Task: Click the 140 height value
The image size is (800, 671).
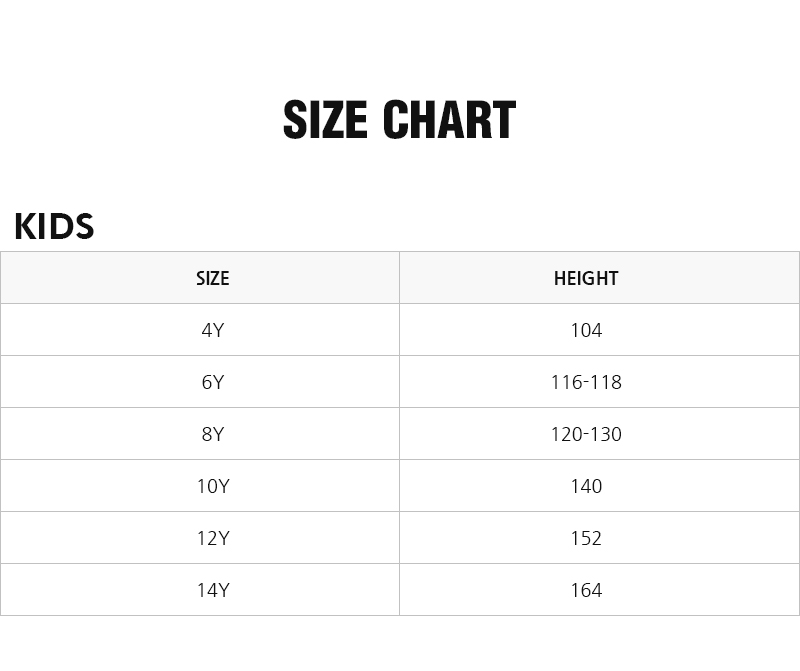Action: tap(586, 486)
